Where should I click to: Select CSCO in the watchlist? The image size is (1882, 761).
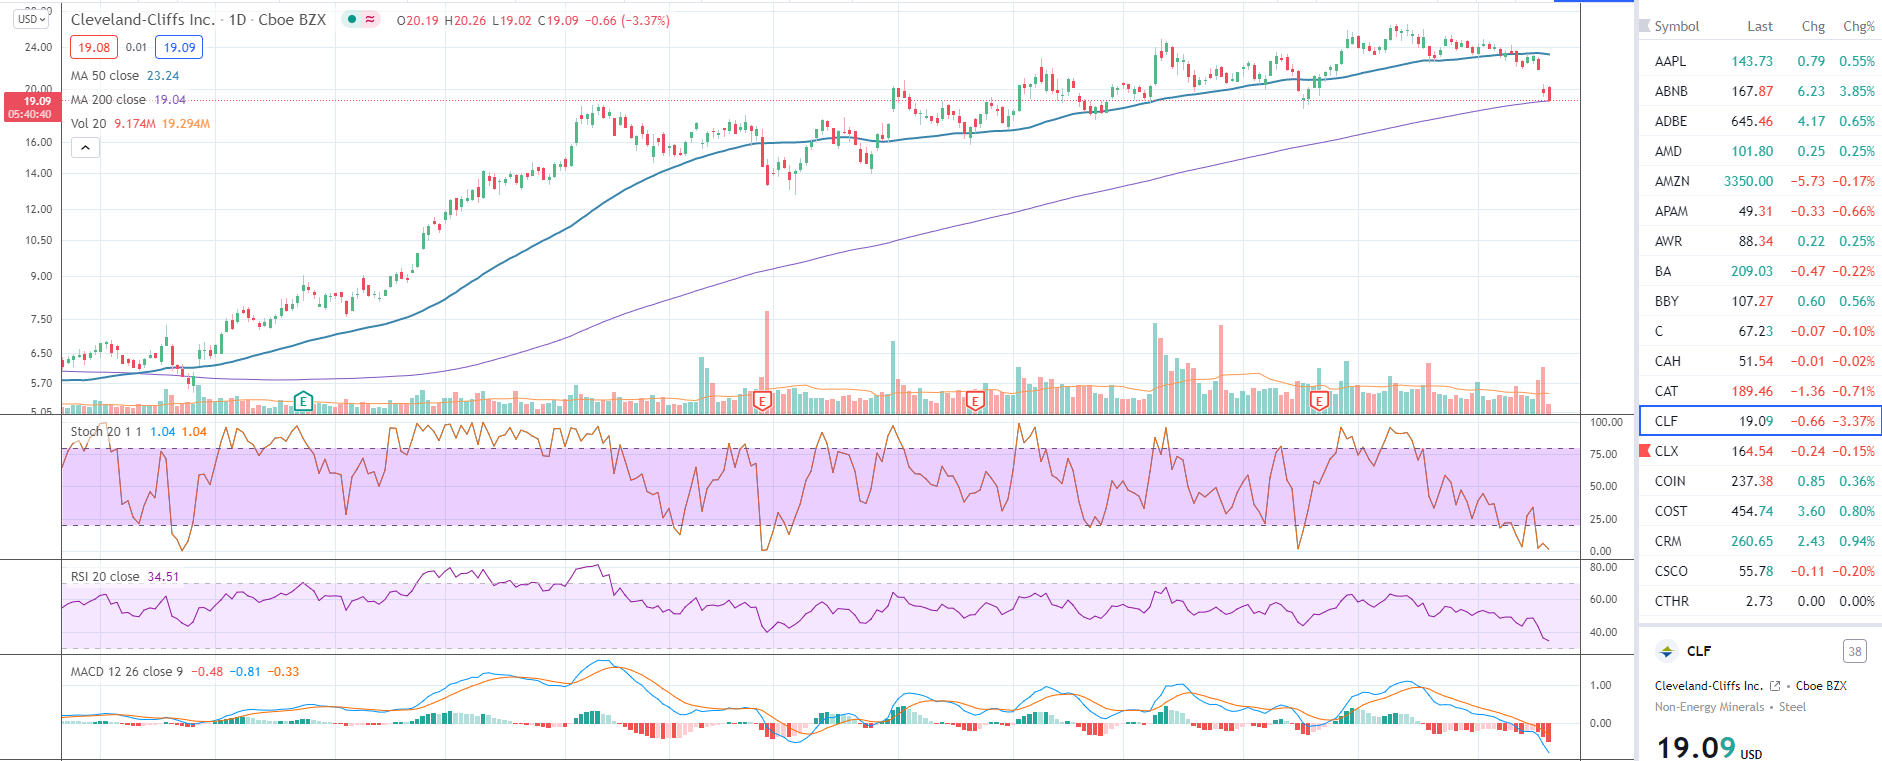pyautogui.click(x=1760, y=571)
